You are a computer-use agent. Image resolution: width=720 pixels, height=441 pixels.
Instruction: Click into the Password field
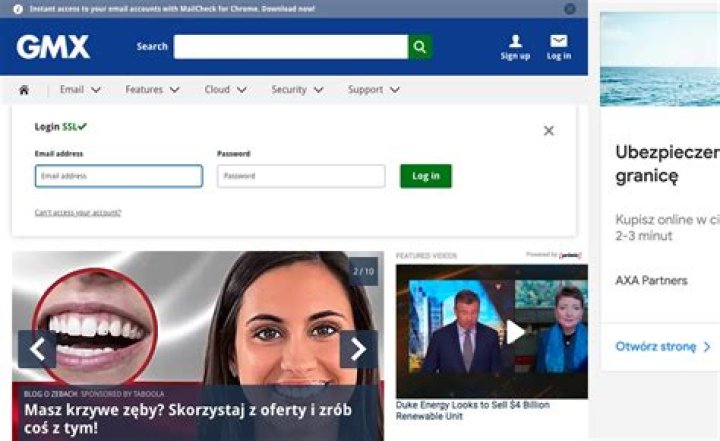click(x=300, y=176)
